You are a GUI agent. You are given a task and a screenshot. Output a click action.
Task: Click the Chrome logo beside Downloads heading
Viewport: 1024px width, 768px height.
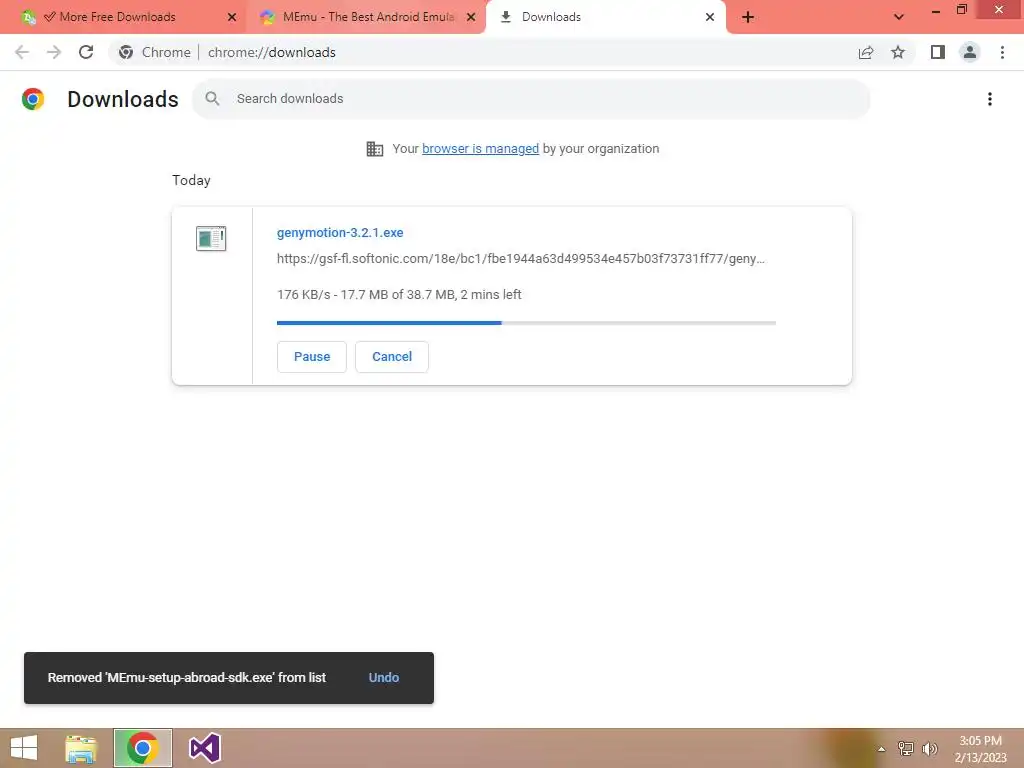click(33, 99)
